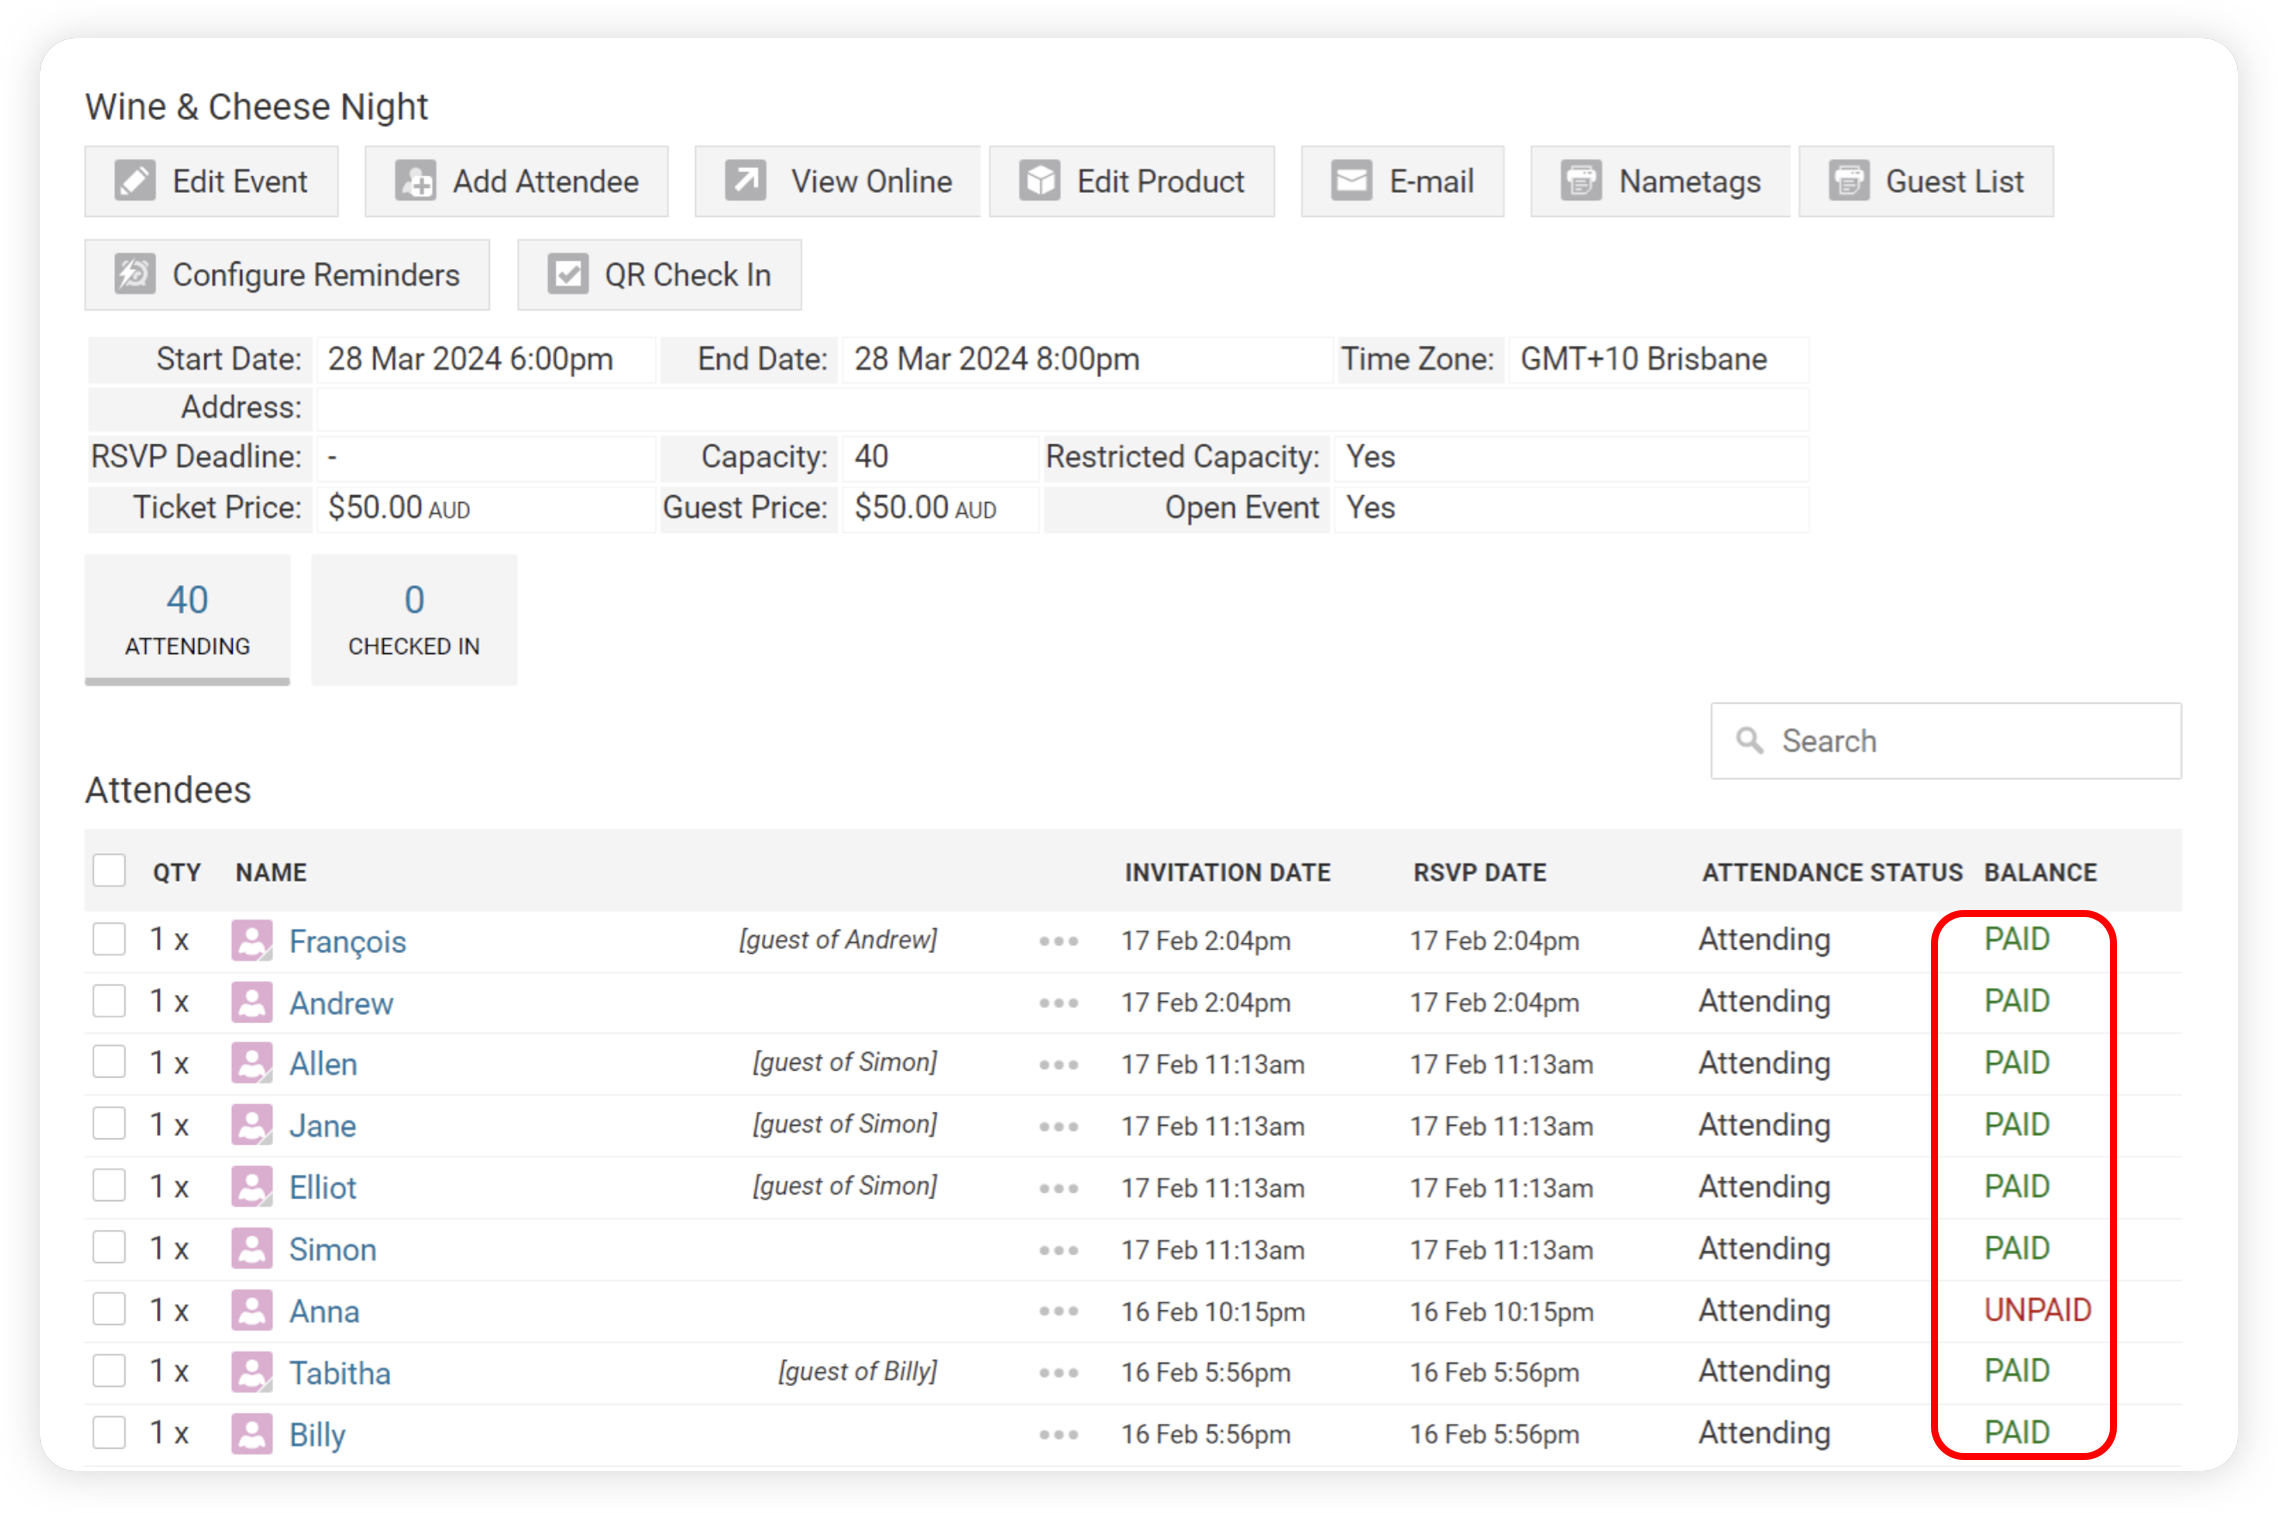
Task: Click the Guest List printer icon
Action: tap(1849, 181)
